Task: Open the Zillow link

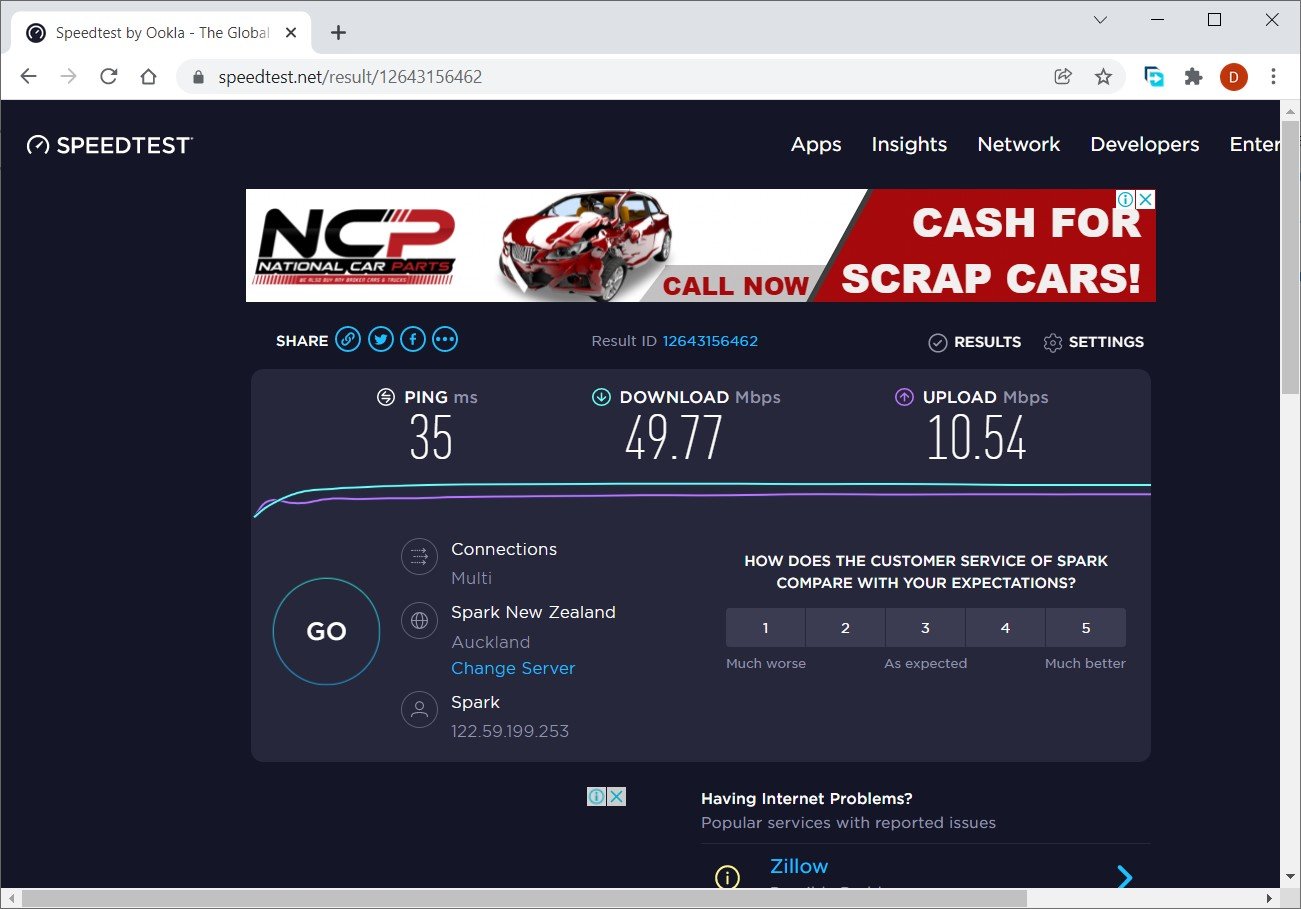Action: click(799, 866)
